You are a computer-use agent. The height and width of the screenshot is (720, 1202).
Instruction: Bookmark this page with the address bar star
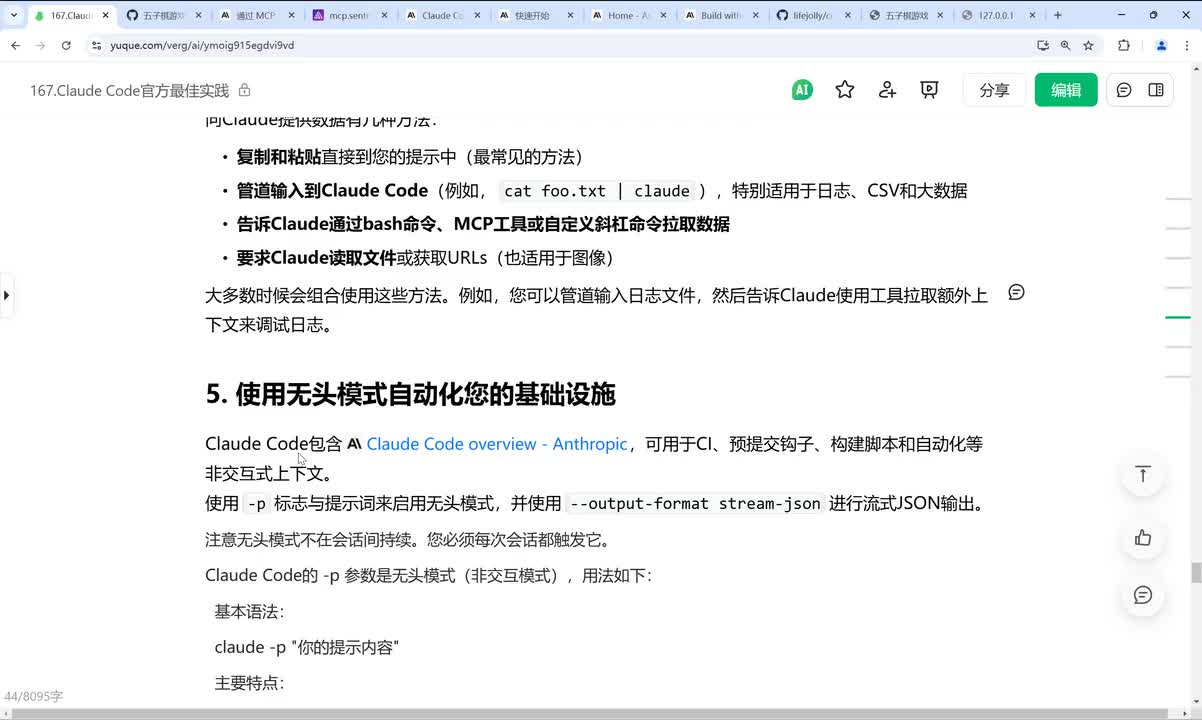point(1088,45)
